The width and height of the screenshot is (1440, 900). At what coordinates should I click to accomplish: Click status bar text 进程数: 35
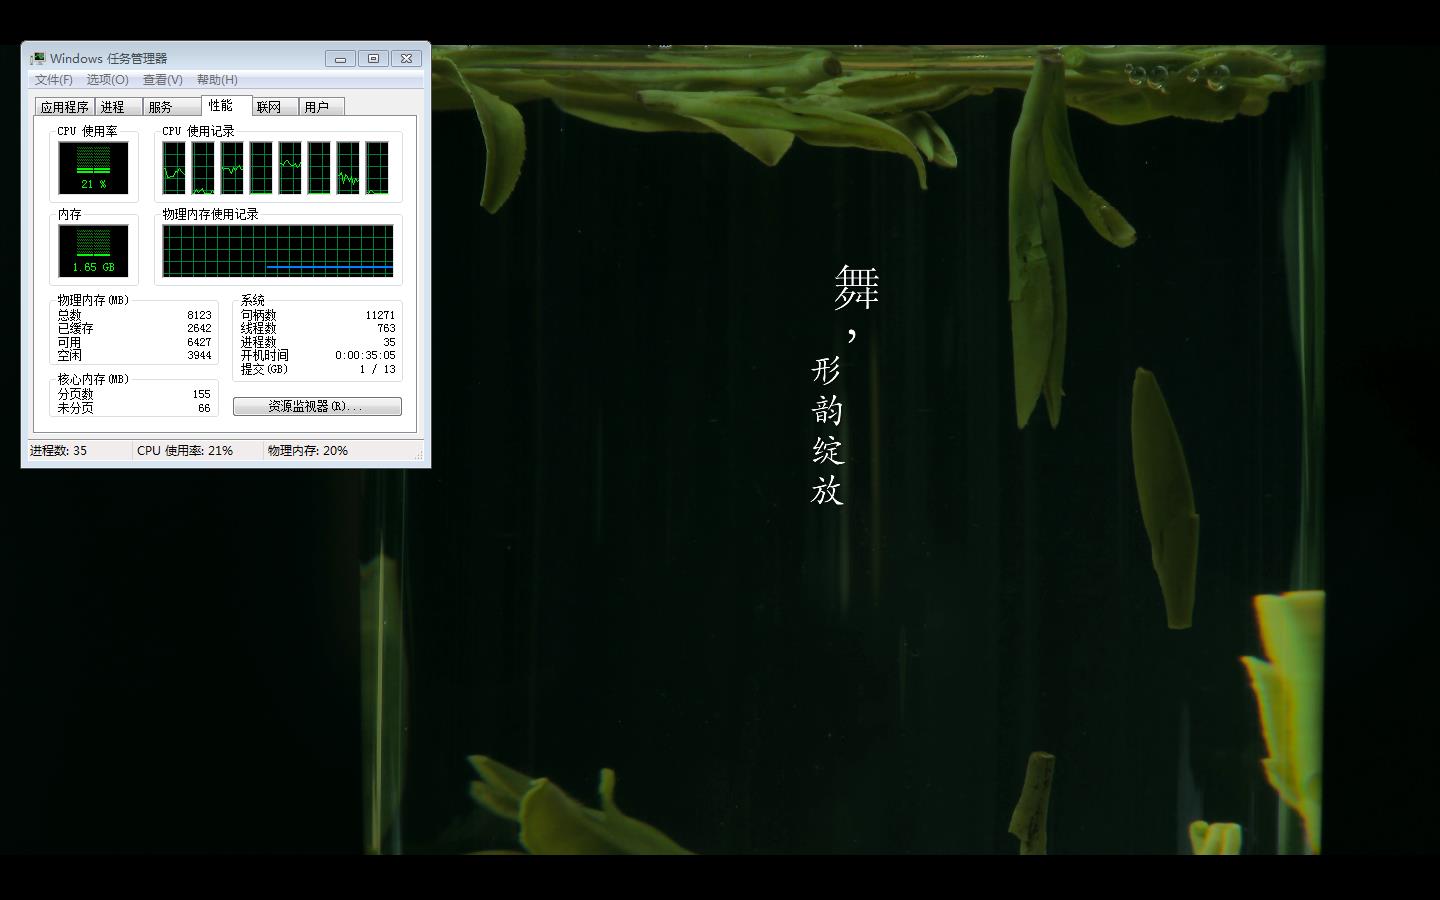point(58,451)
